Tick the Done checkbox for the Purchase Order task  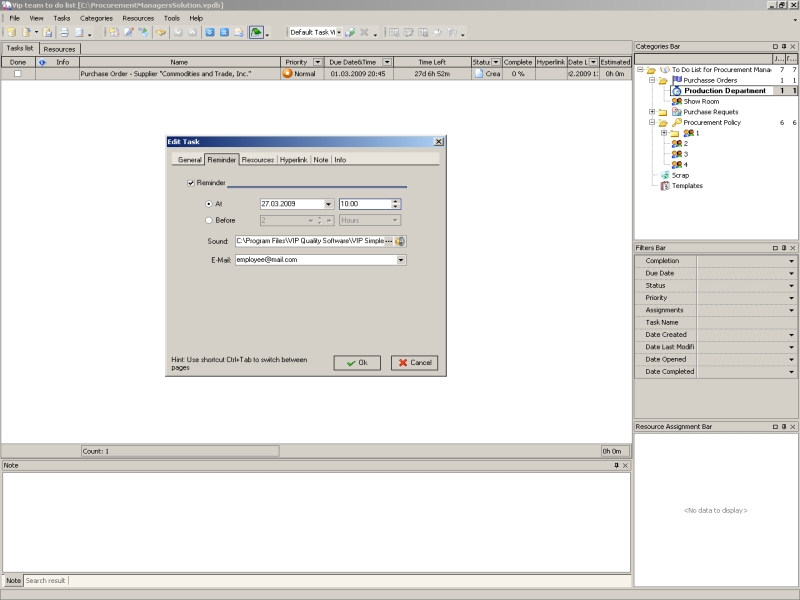(x=17, y=74)
